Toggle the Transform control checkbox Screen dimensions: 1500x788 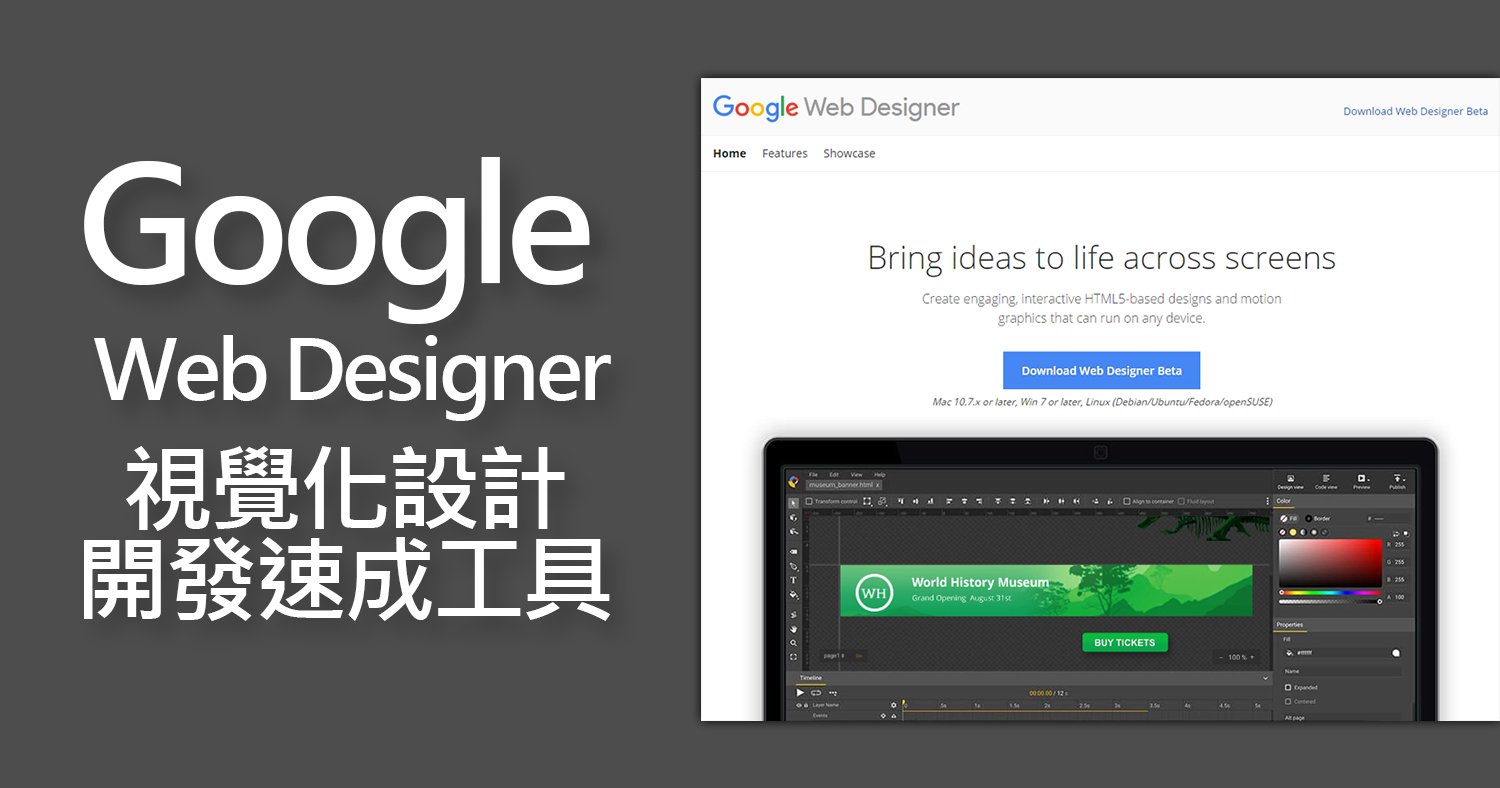coord(809,501)
